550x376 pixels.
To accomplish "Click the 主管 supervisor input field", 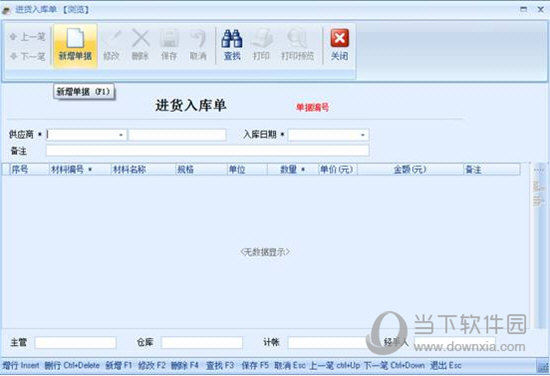I will 75,342.
